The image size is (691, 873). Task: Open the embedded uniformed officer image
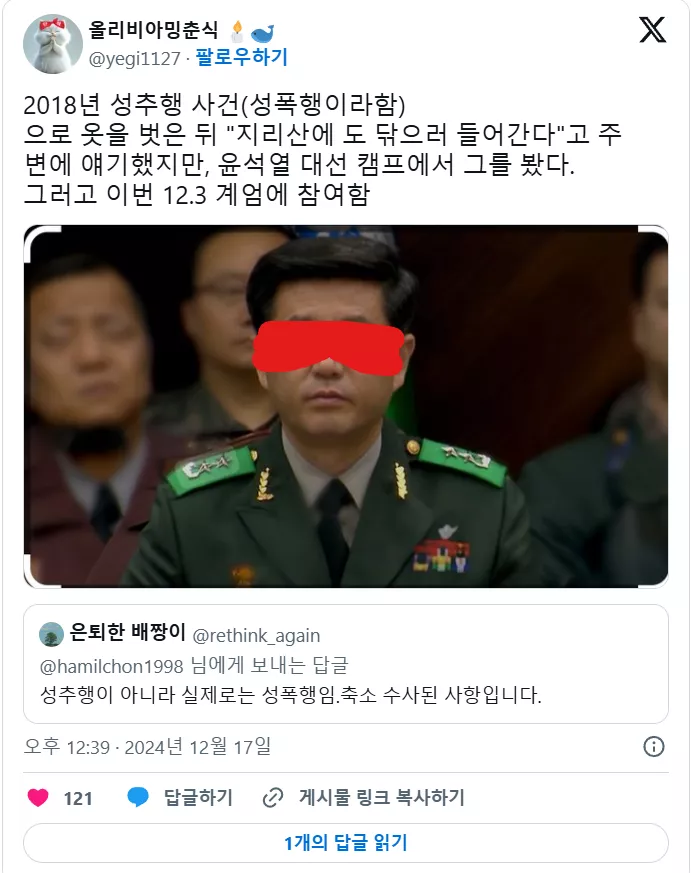[x=346, y=406]
